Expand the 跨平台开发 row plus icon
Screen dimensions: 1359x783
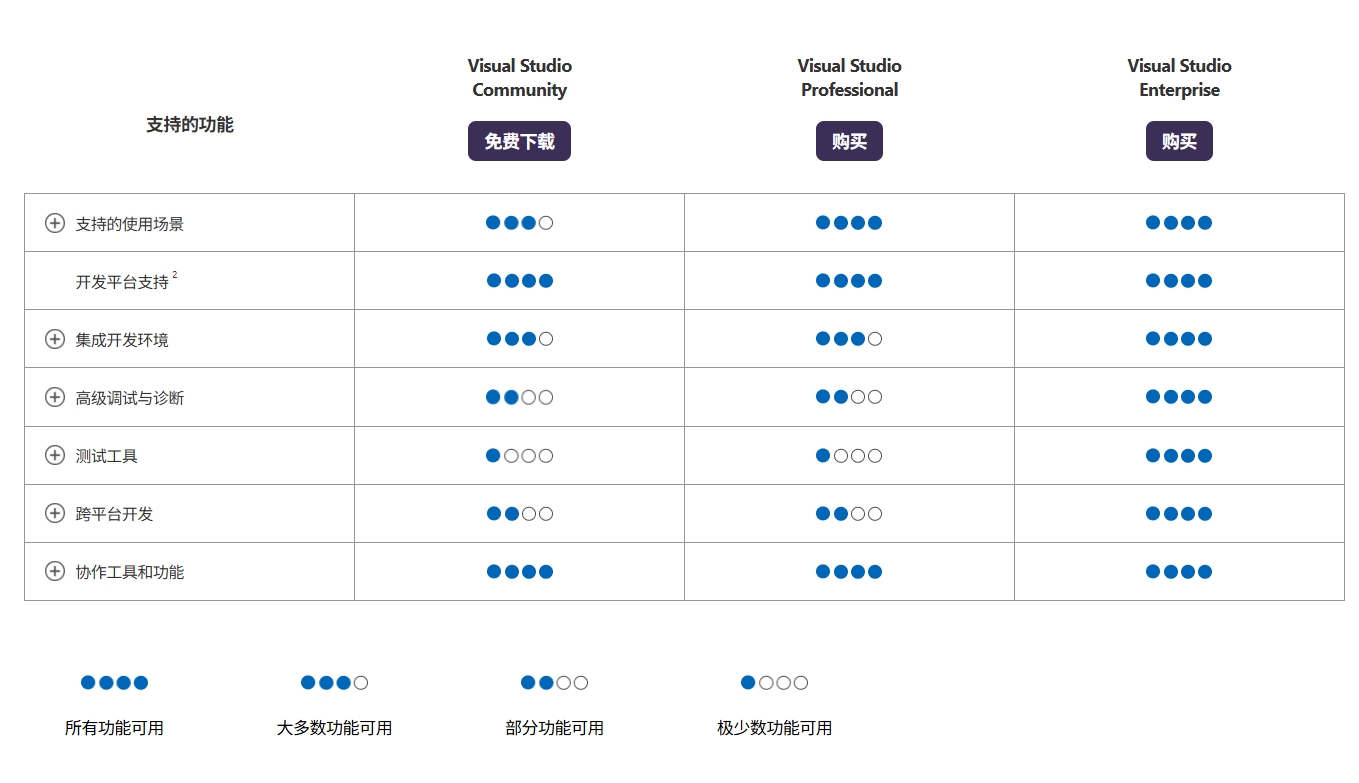point(55,513)
